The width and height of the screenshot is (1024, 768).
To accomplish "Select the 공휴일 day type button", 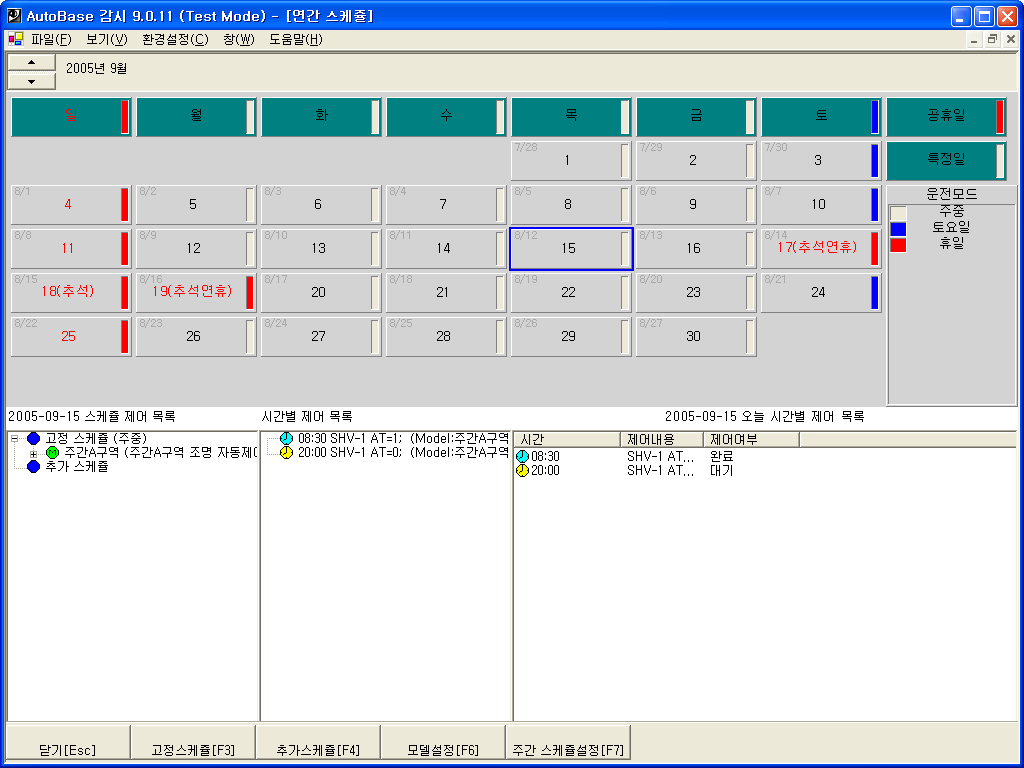I will pos(945,116).
